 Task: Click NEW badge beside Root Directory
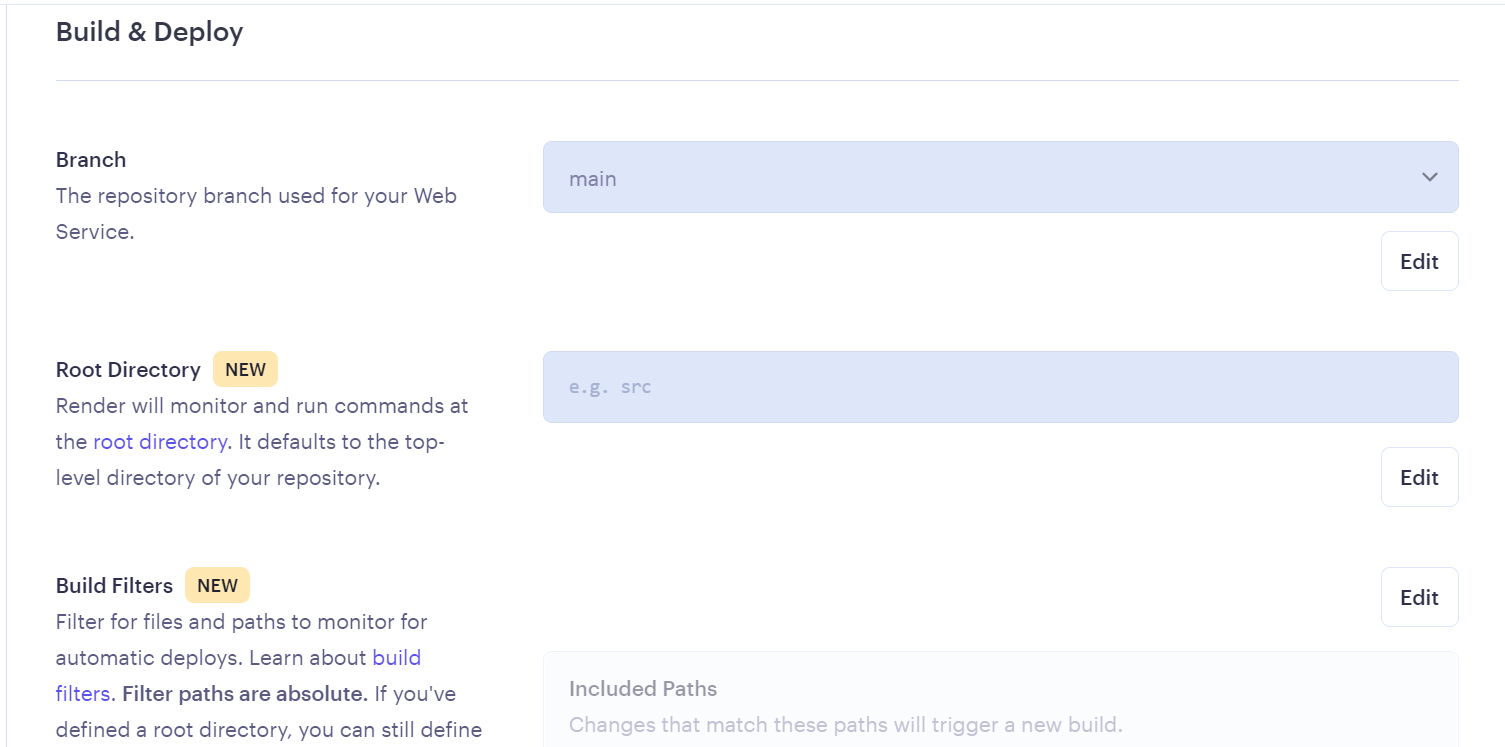tap(245, 369)
